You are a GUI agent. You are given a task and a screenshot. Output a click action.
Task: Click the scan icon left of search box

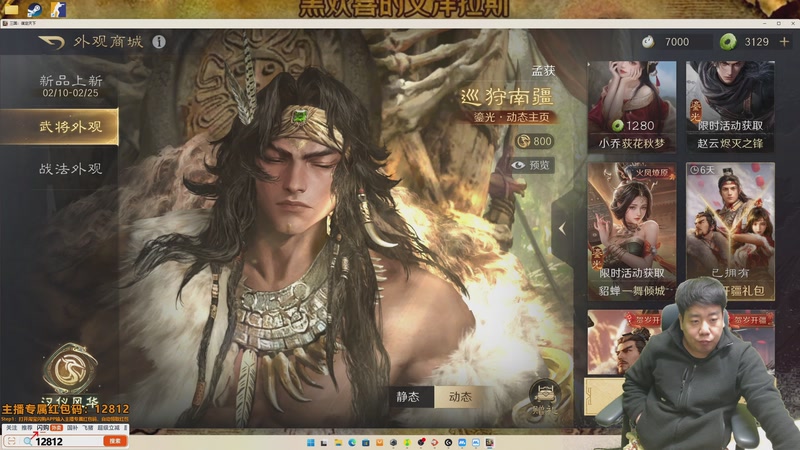click(11, 441)
